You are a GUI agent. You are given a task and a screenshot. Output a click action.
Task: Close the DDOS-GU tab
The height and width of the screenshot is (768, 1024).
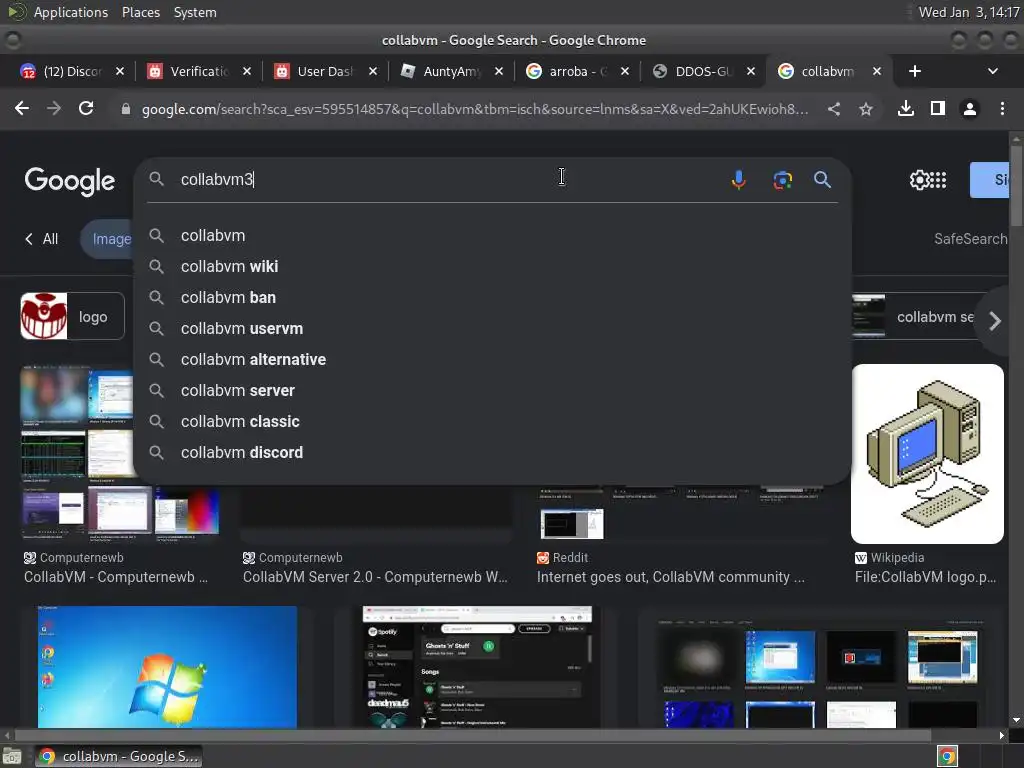pos(751,71)
